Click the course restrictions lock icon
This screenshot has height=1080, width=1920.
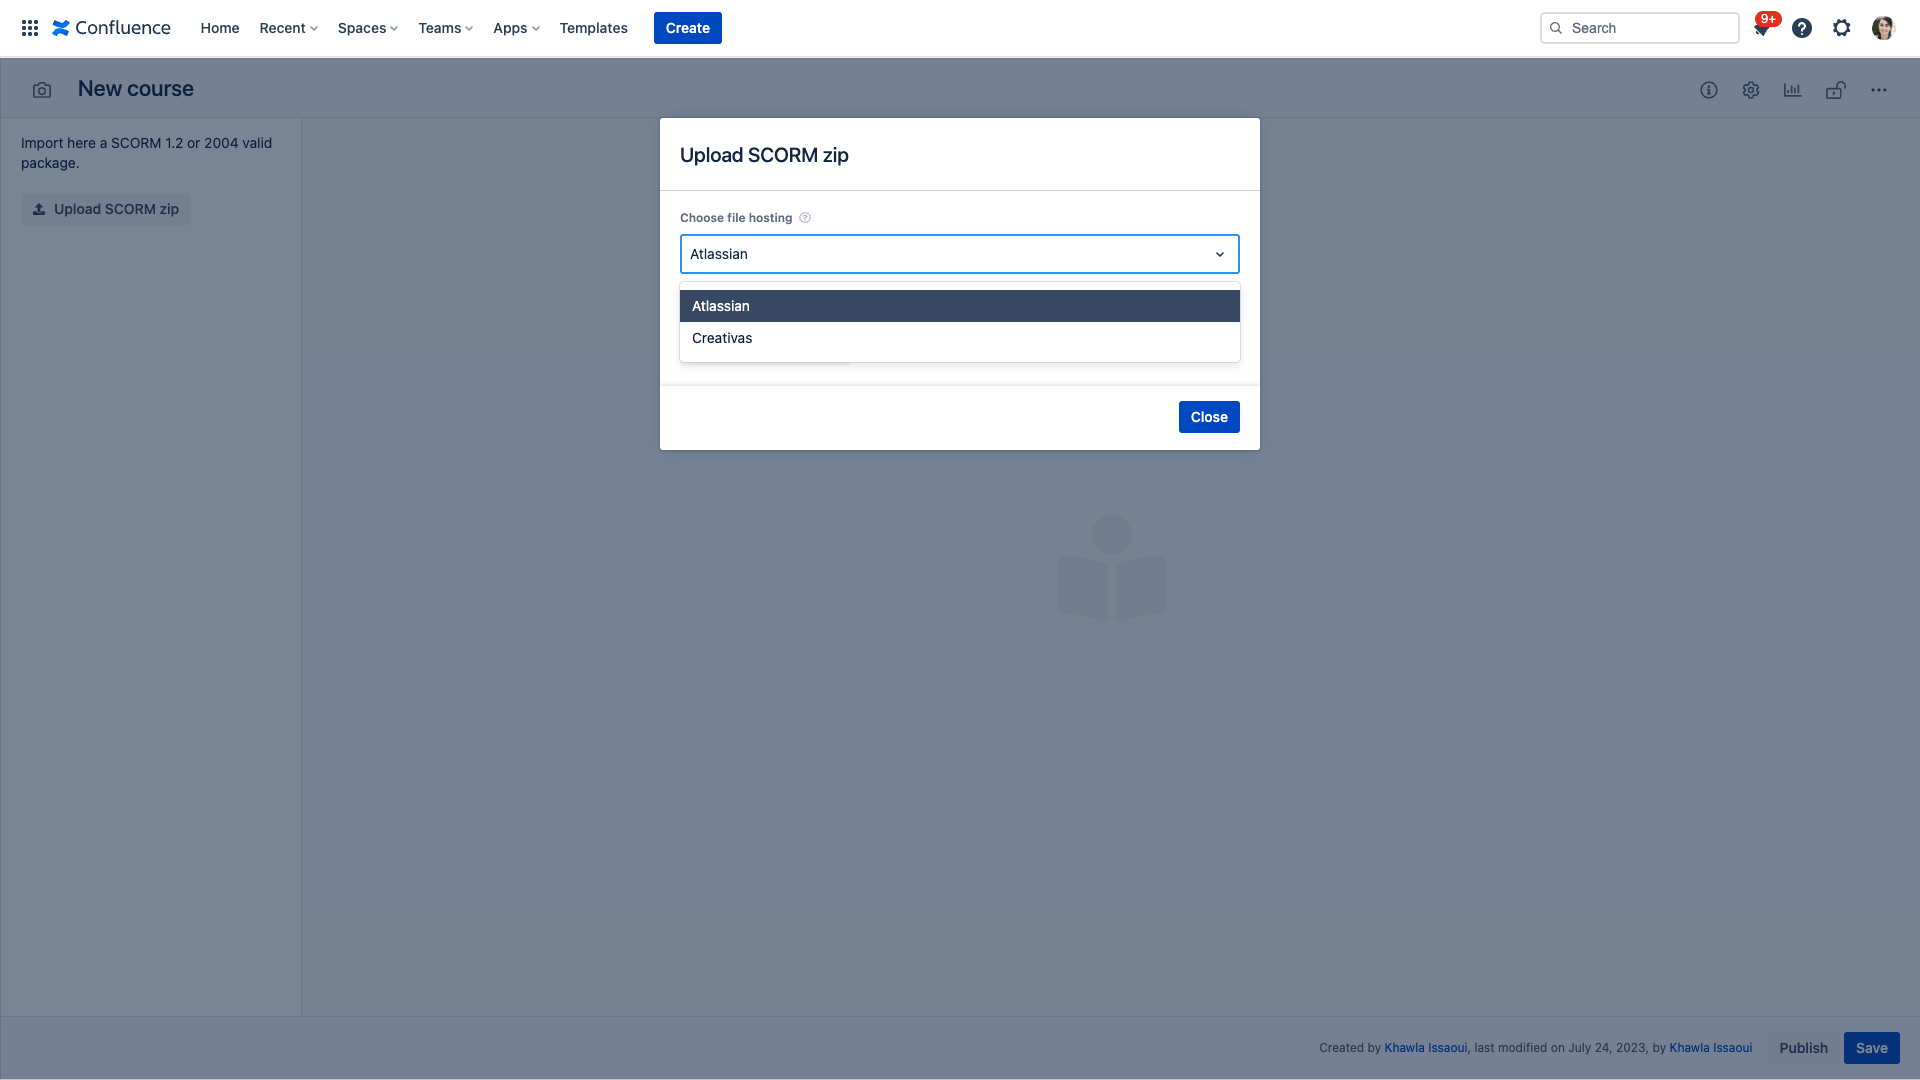pyautogui.click(x=1835, y=90)
